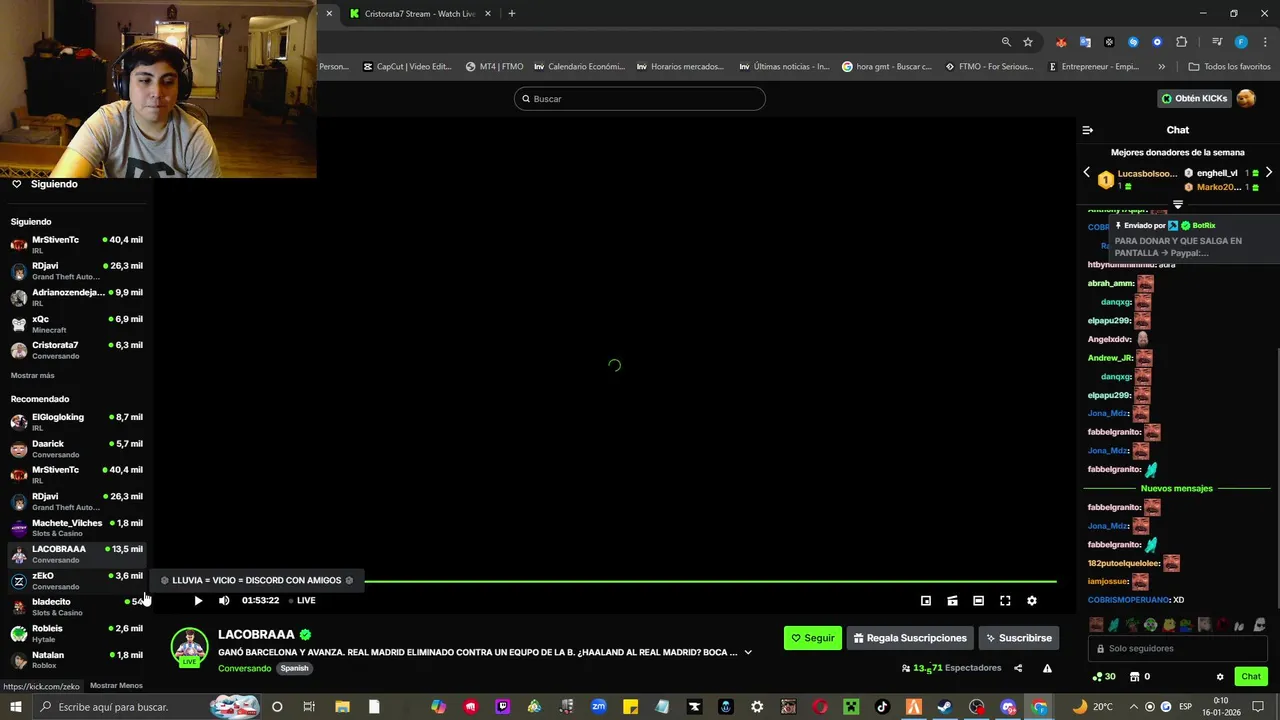Click the Spanish language tag

pos(294,668)
